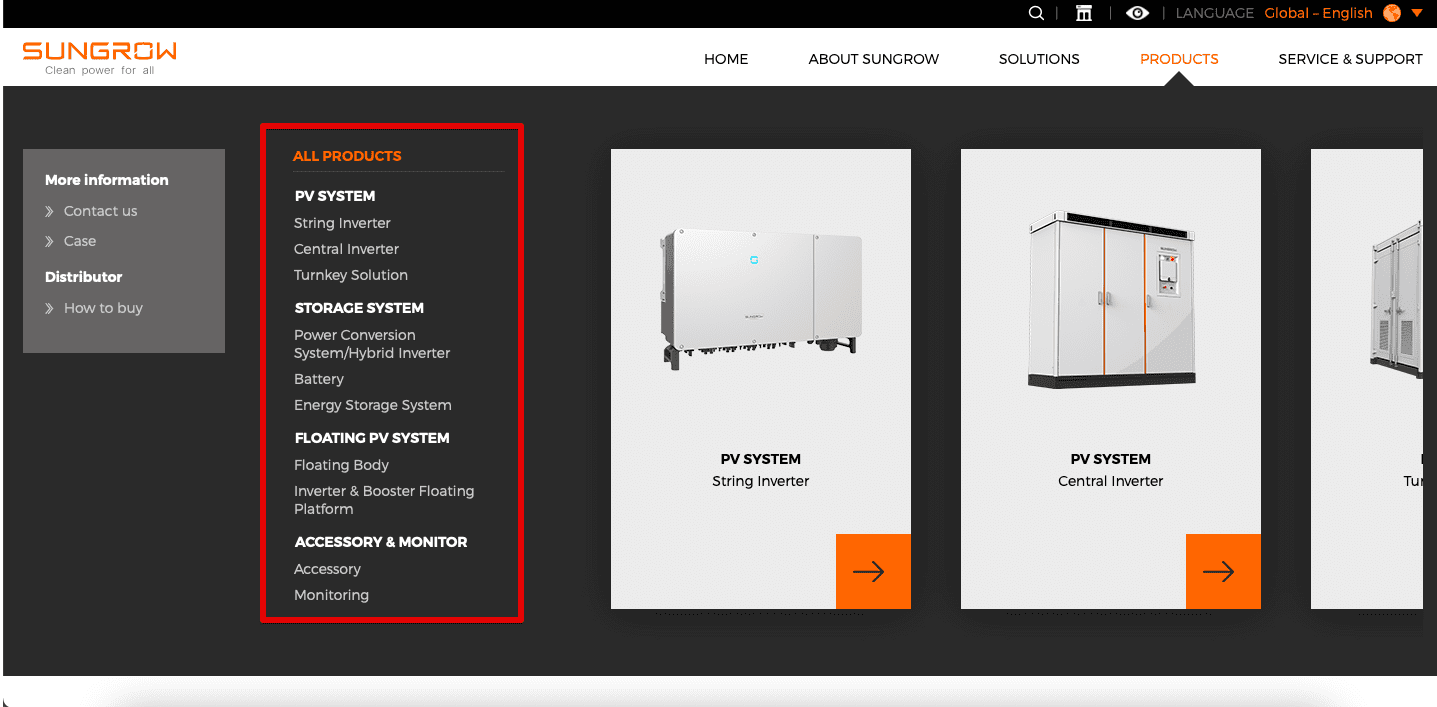Toggle the eye accessibility icon
Image resolution: width=1437 pixels, height=707 pixels.
click(1137, 13)
